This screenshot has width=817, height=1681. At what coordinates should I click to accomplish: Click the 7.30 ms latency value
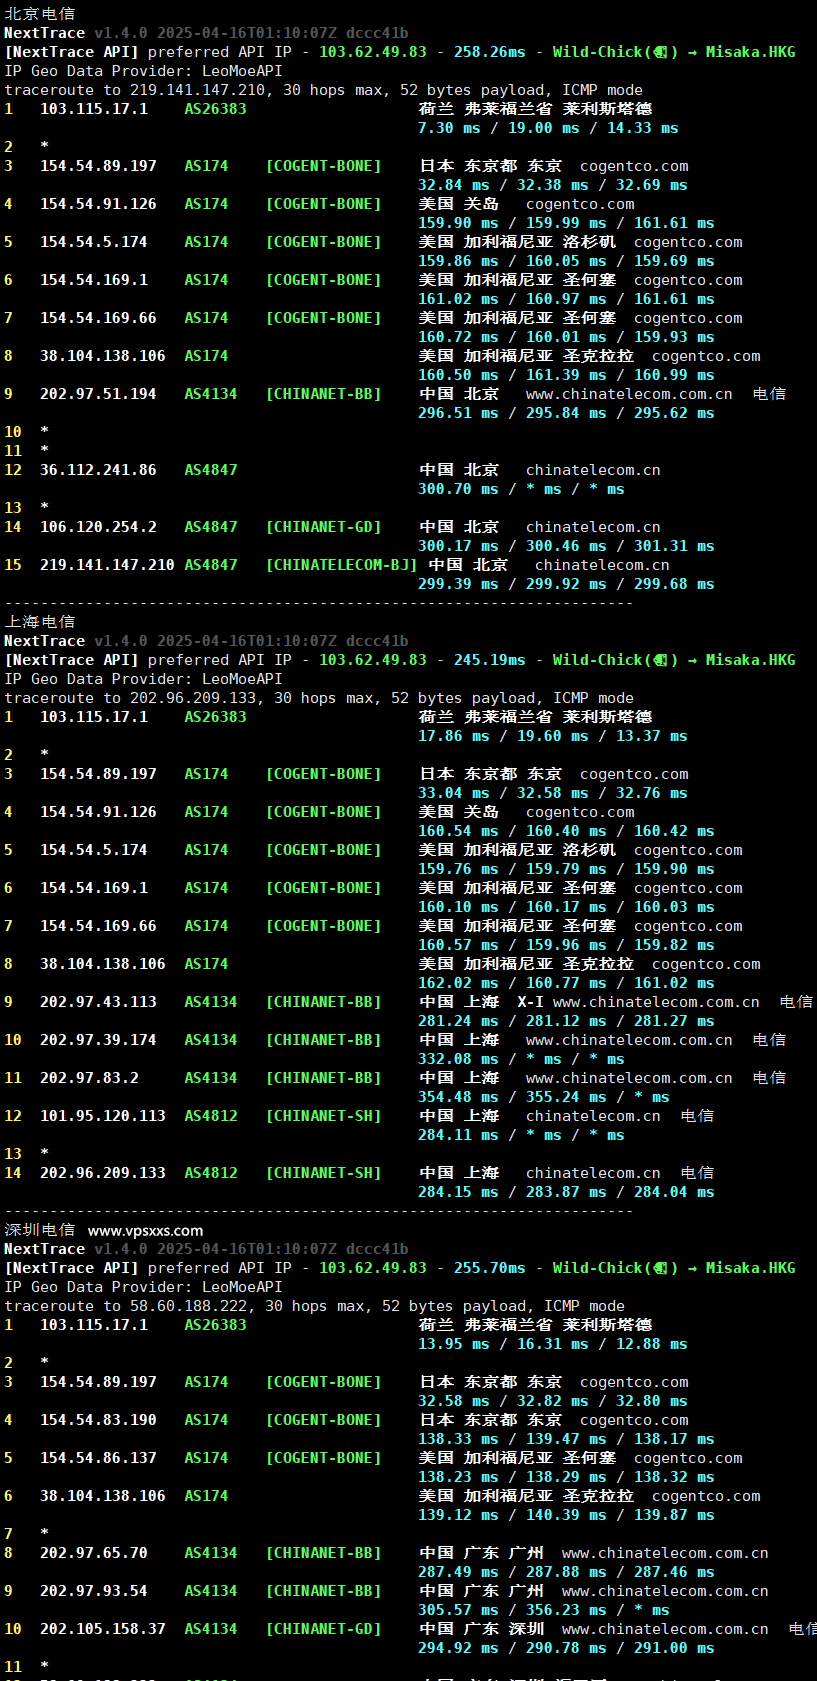tap(449, 128)
